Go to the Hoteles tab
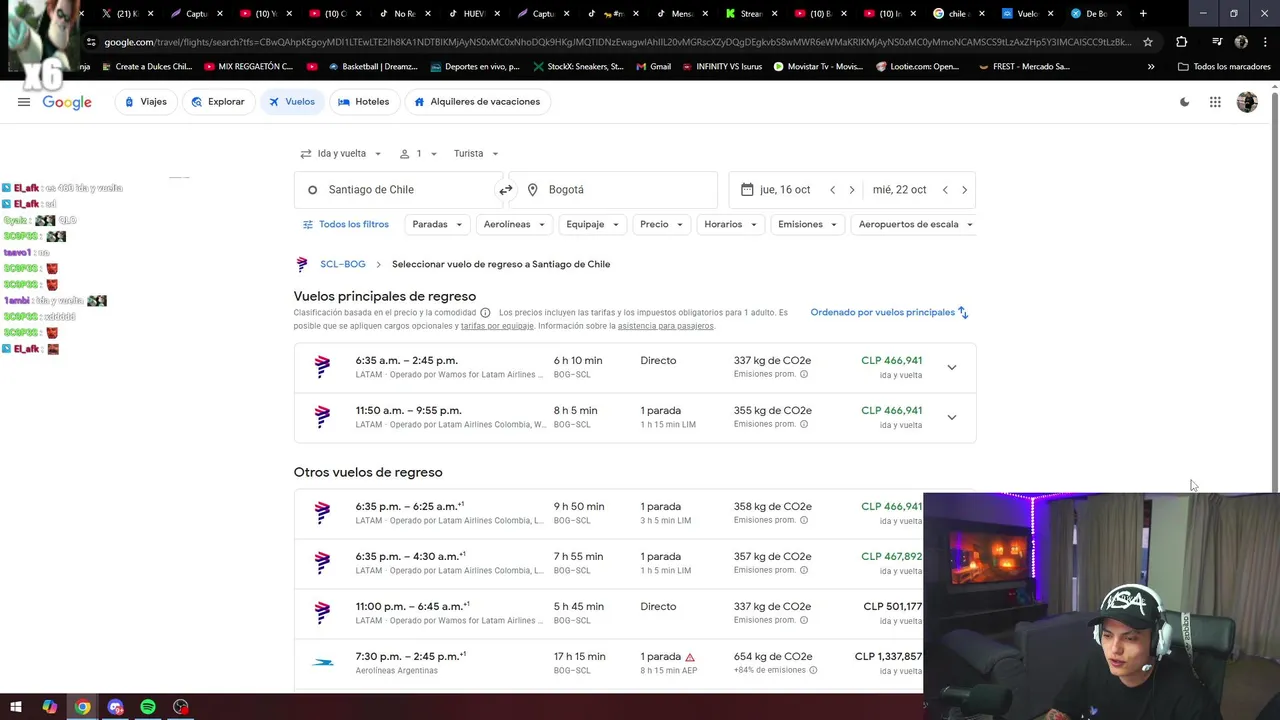Screen dimensions: 1280x720 pyautogui.click(x=363, y=102)
